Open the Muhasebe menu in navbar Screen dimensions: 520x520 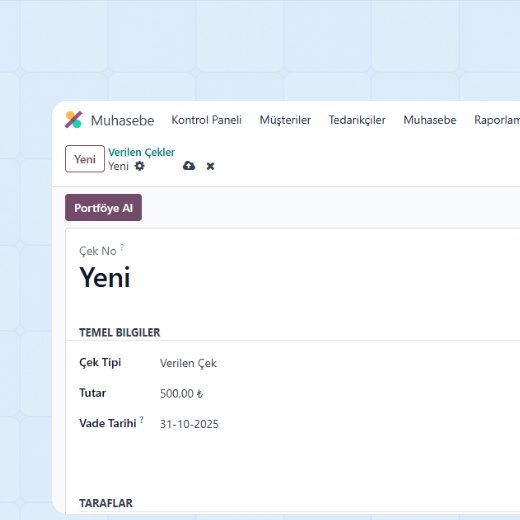tap(430, 120)
